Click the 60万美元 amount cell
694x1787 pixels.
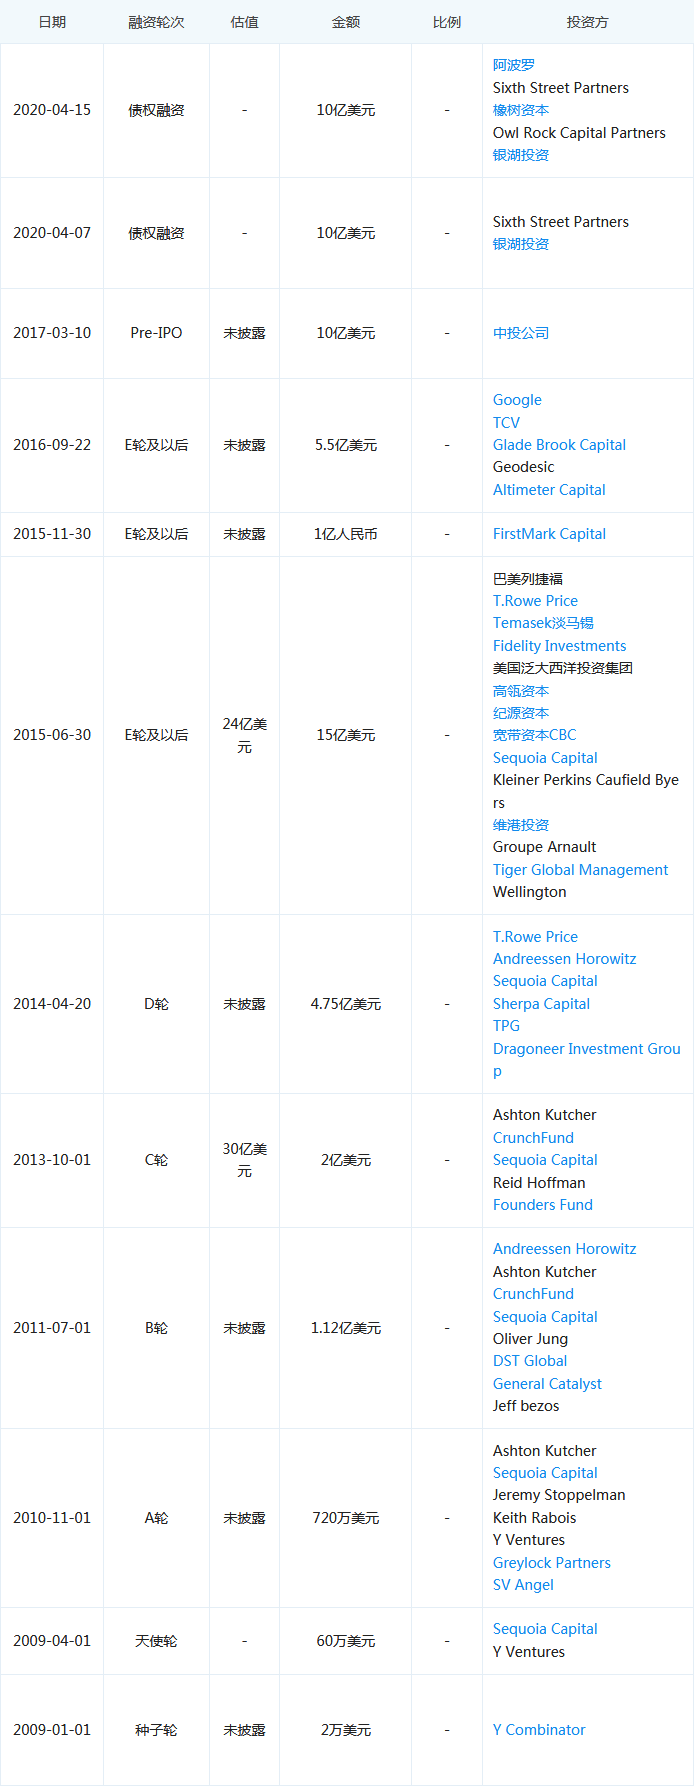pyautogui.click(x=346, y=1641)
